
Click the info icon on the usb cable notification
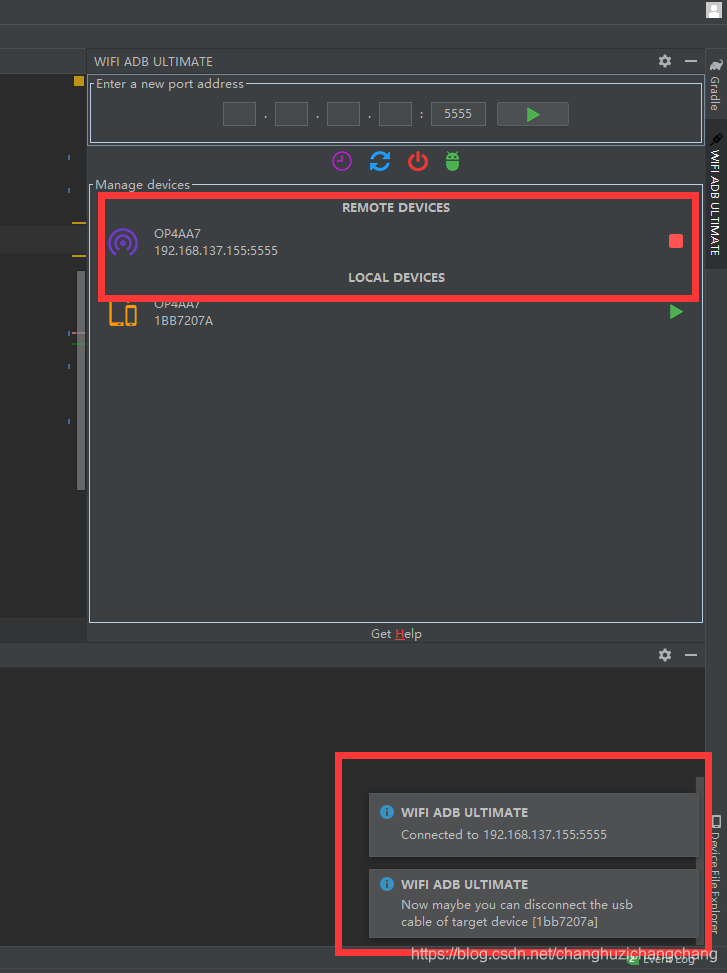[x=386, y=884]
